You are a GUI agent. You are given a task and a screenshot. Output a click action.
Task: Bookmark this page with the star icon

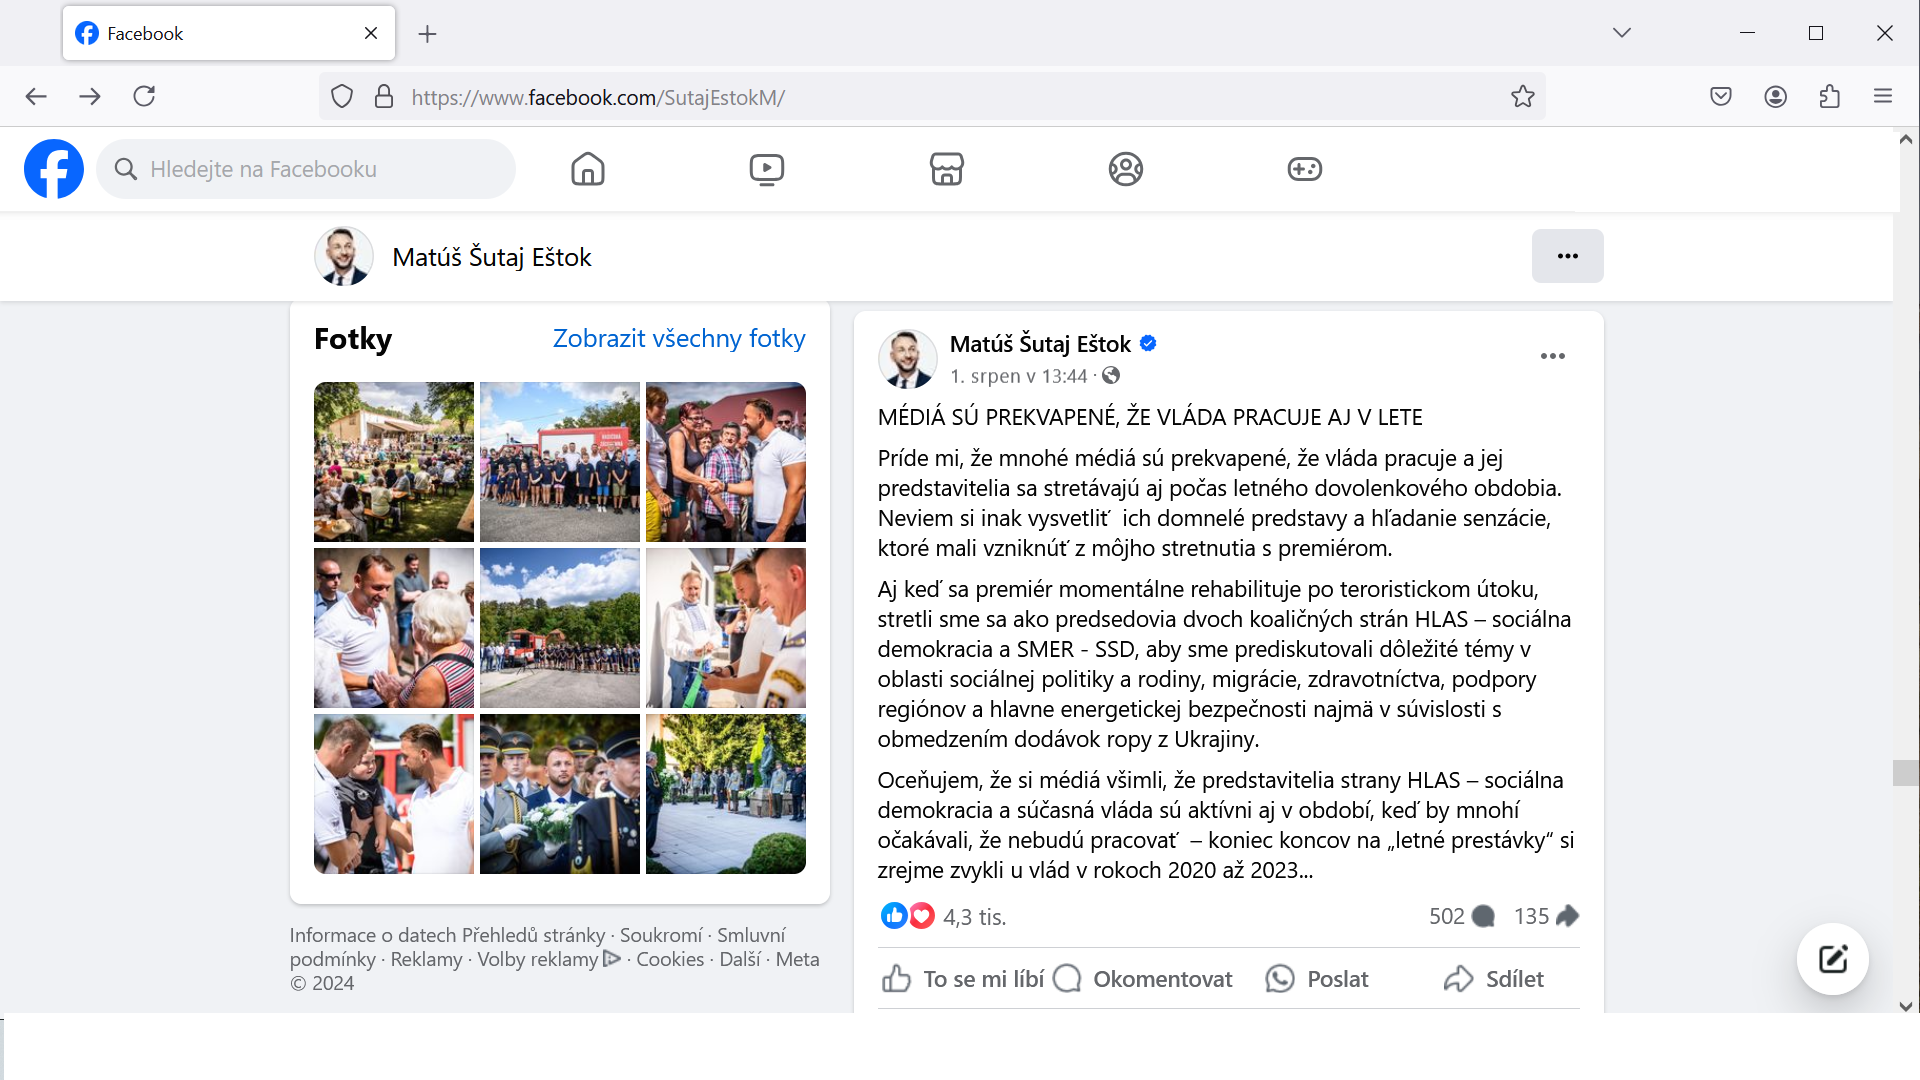click(x=1522, y=97)
